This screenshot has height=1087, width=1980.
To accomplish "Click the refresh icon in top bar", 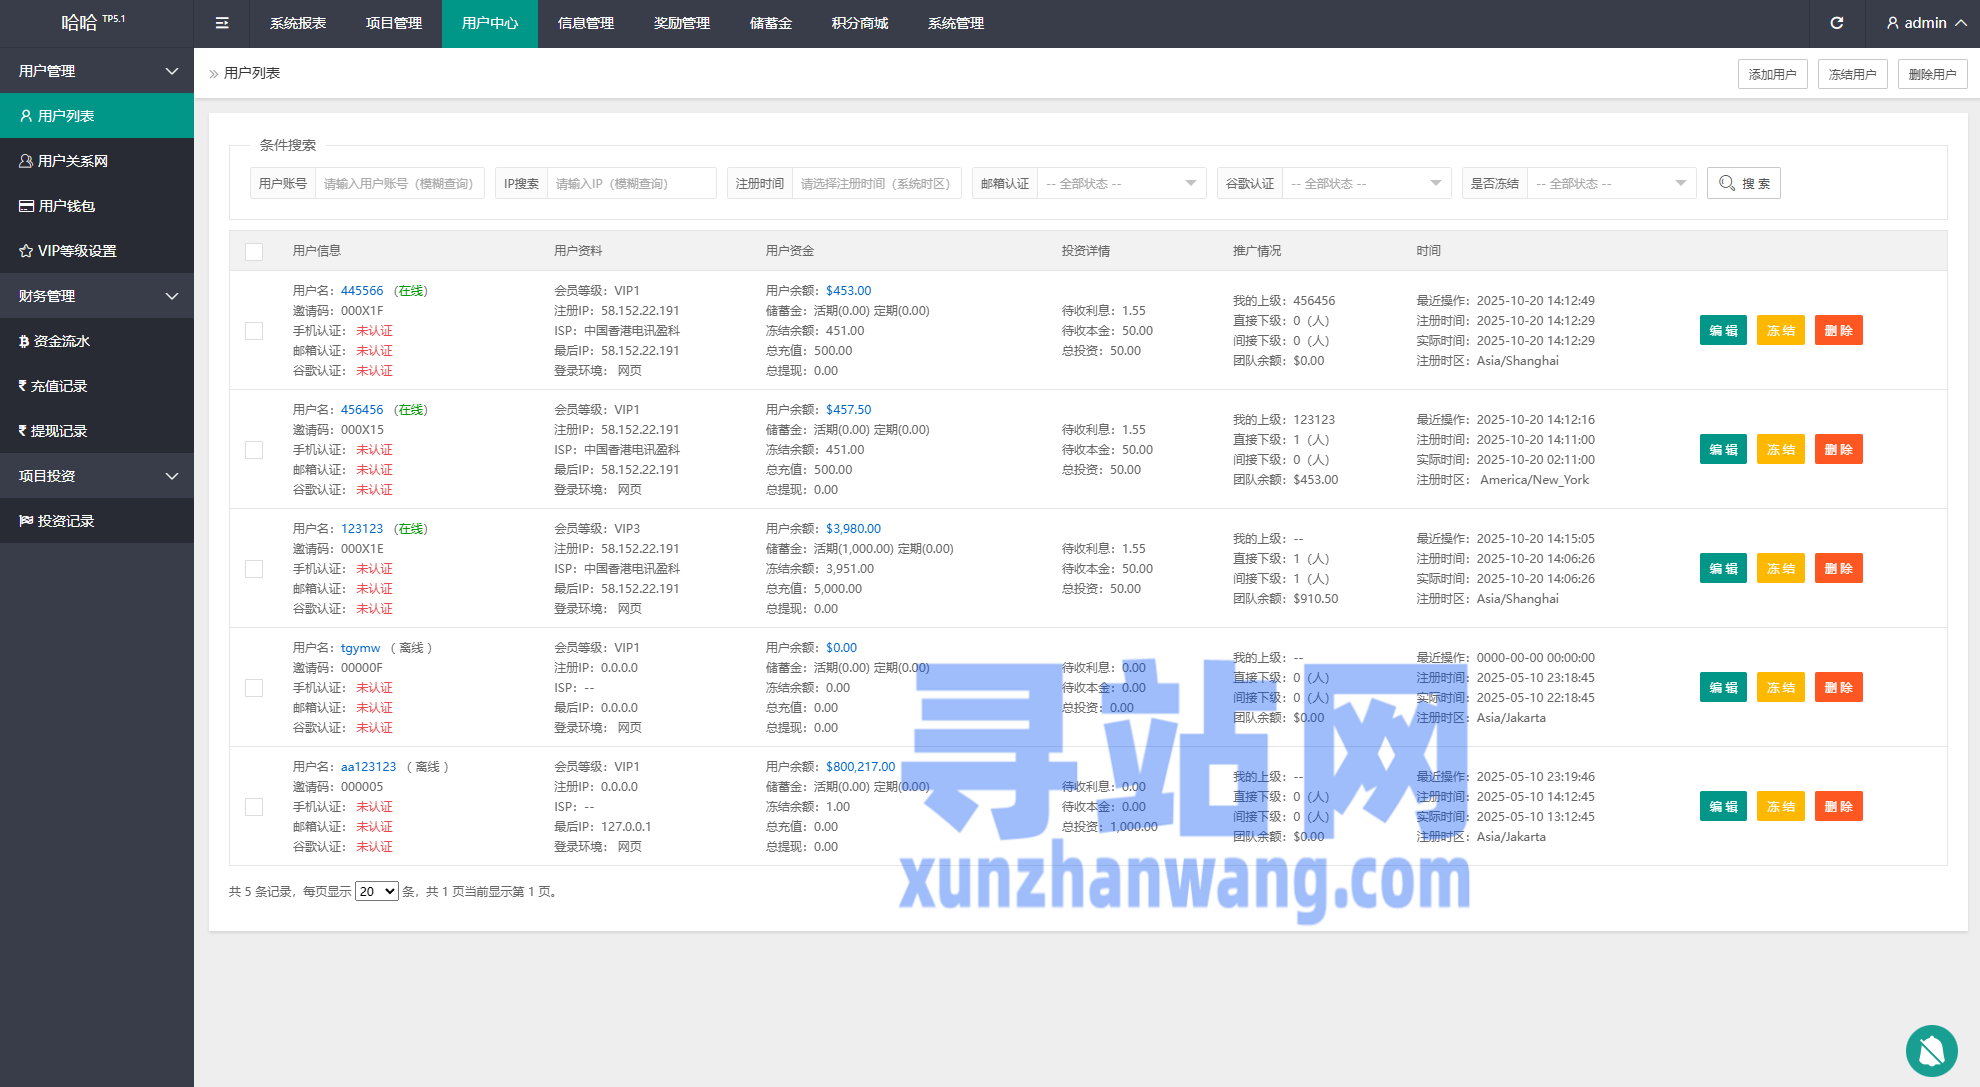I will (x=1836, y=23).
